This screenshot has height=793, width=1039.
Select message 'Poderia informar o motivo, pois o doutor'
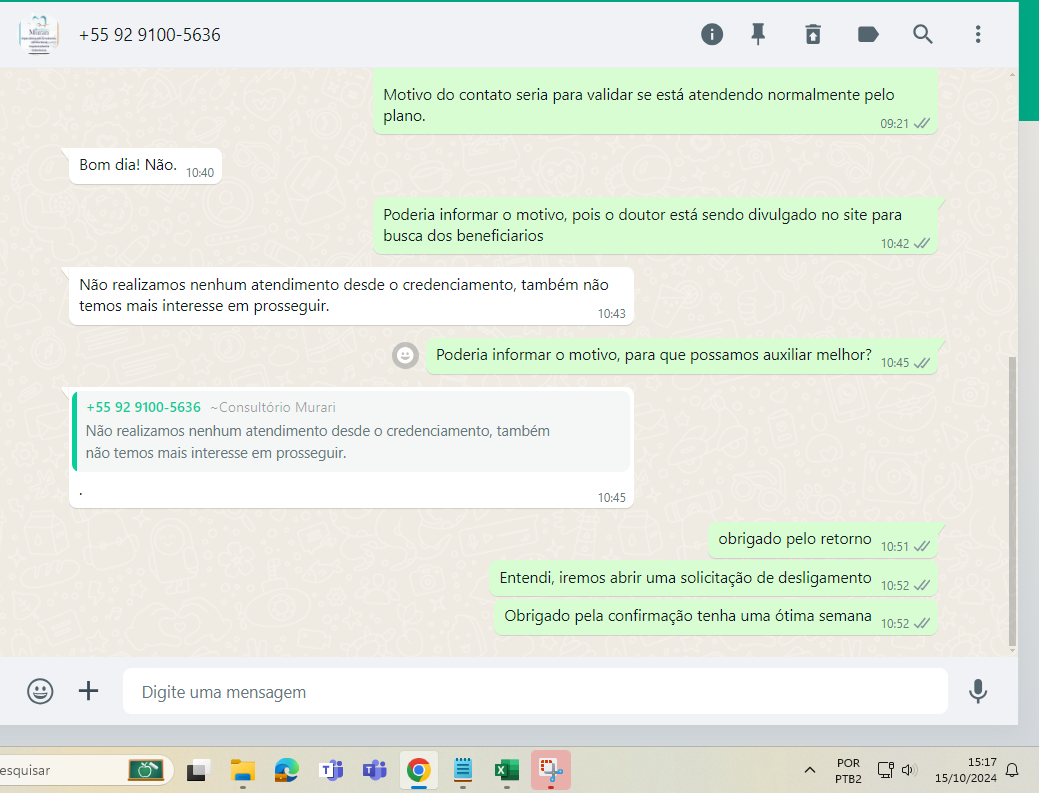[655, 226]
